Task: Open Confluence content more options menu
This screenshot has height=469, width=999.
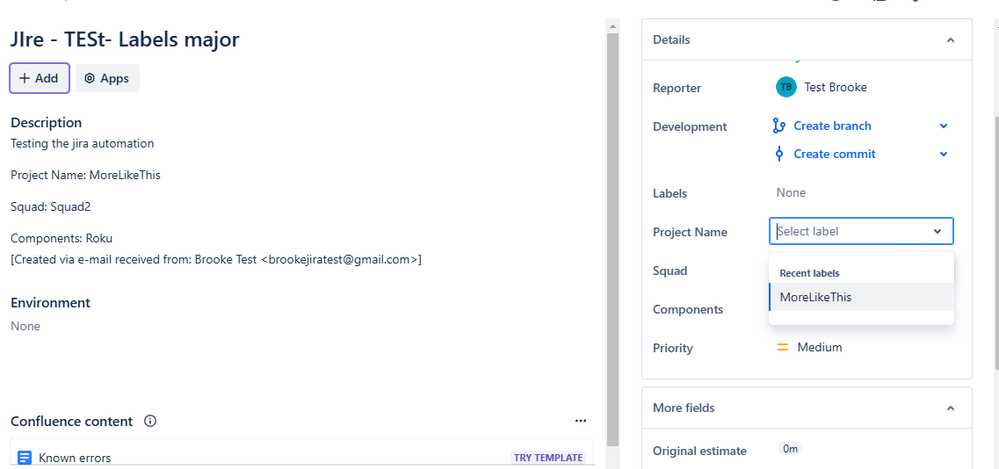Action: point(580,421)
